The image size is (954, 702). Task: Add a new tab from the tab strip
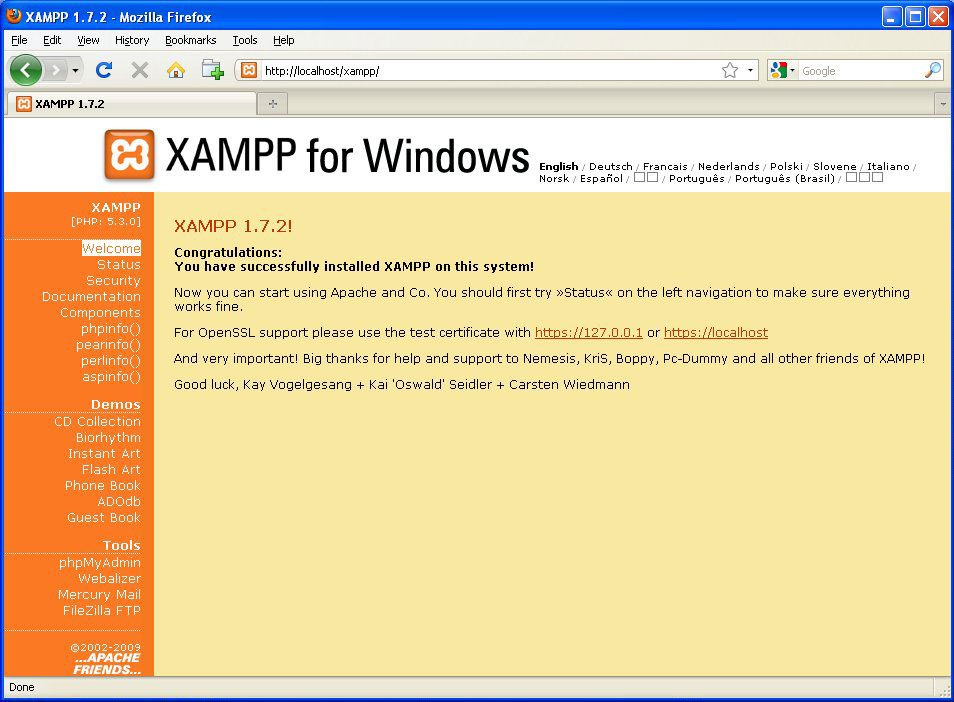(x=273, y=104)
